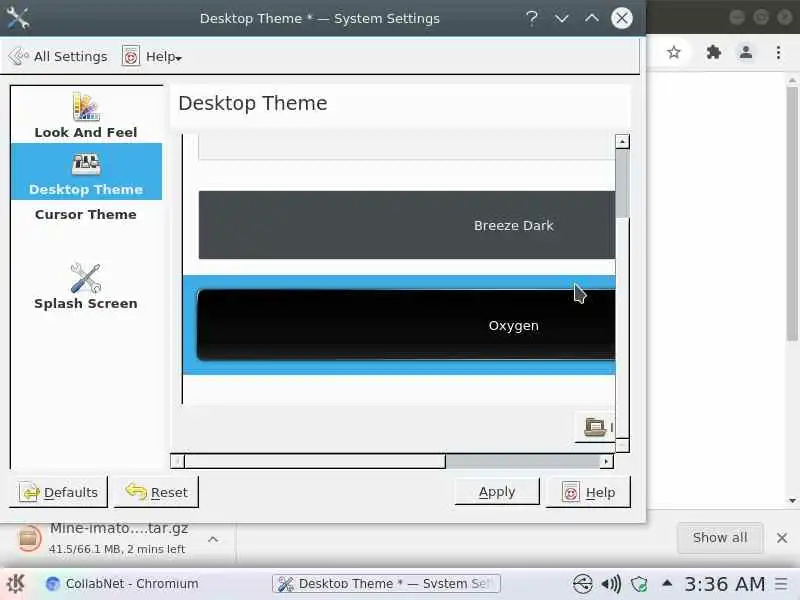Click the horizontal scrollbar left arrow
Image resolution: width=800 pixels, height=600 pixels.
(x=177, y=461)
